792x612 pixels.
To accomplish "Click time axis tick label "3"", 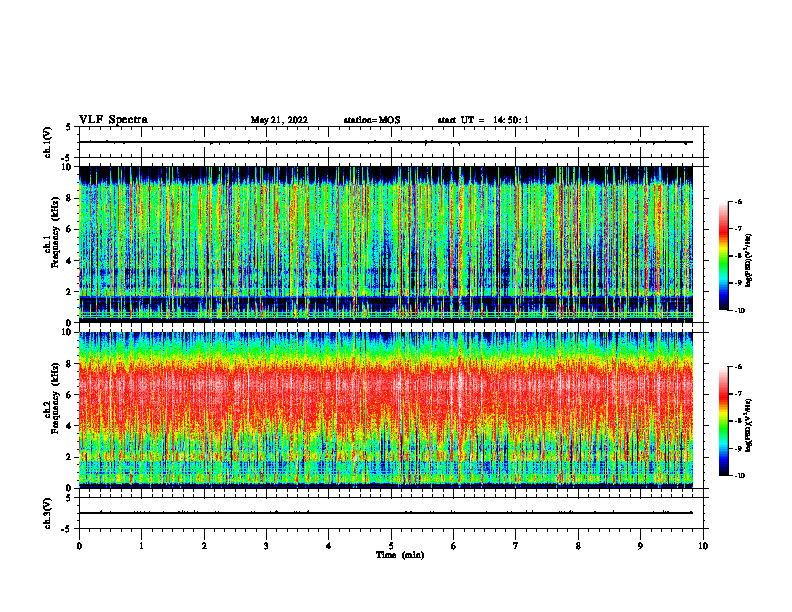I will 266,546.
